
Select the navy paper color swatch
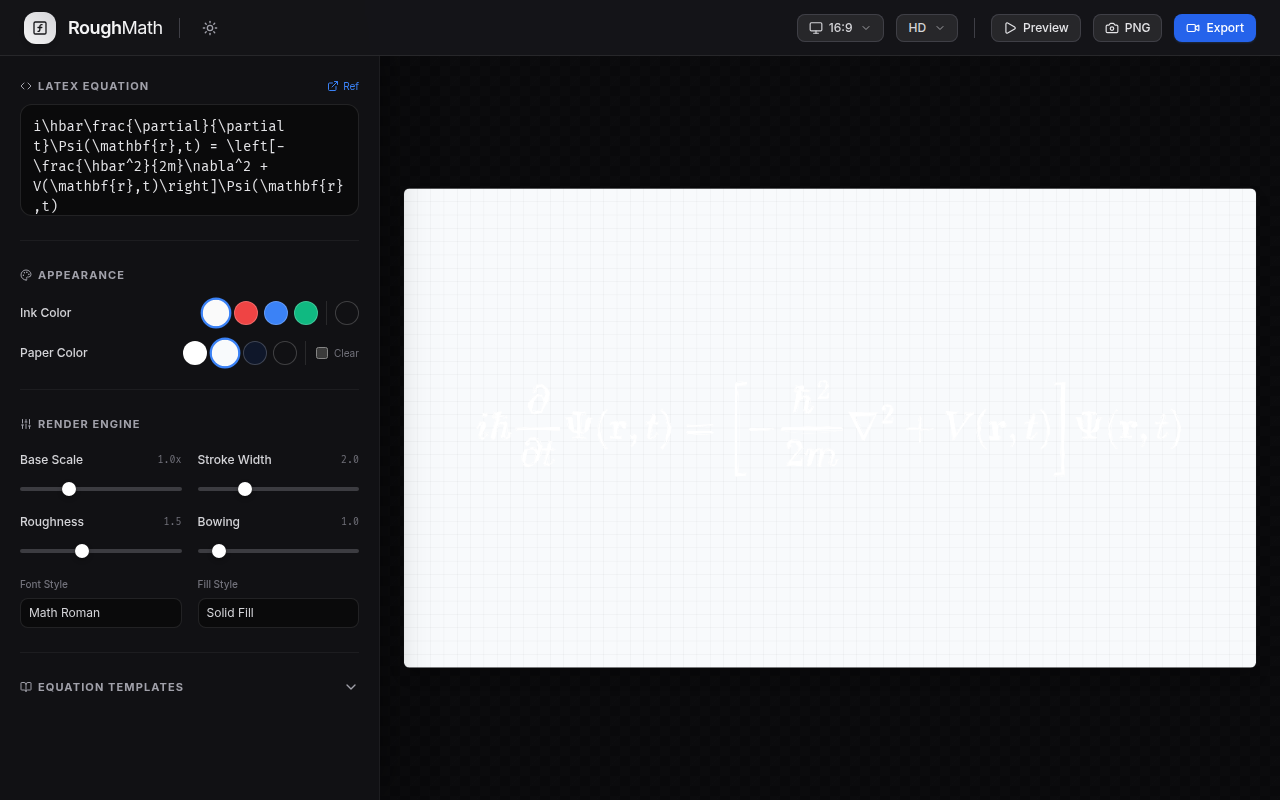click(255, 353)
